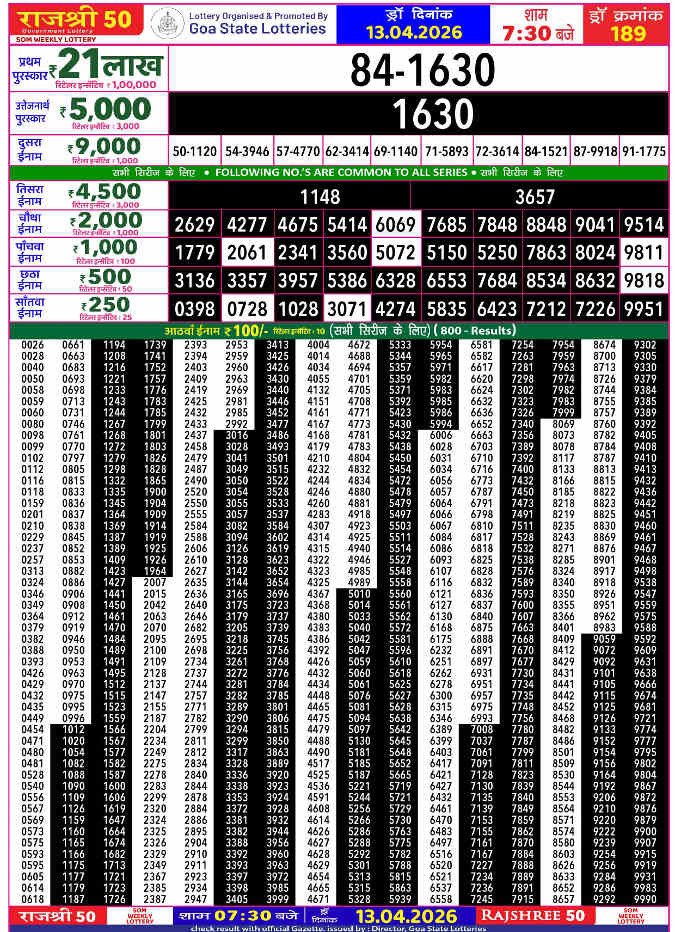Click the green common-to-all-series banner

[x=337, y=173]
